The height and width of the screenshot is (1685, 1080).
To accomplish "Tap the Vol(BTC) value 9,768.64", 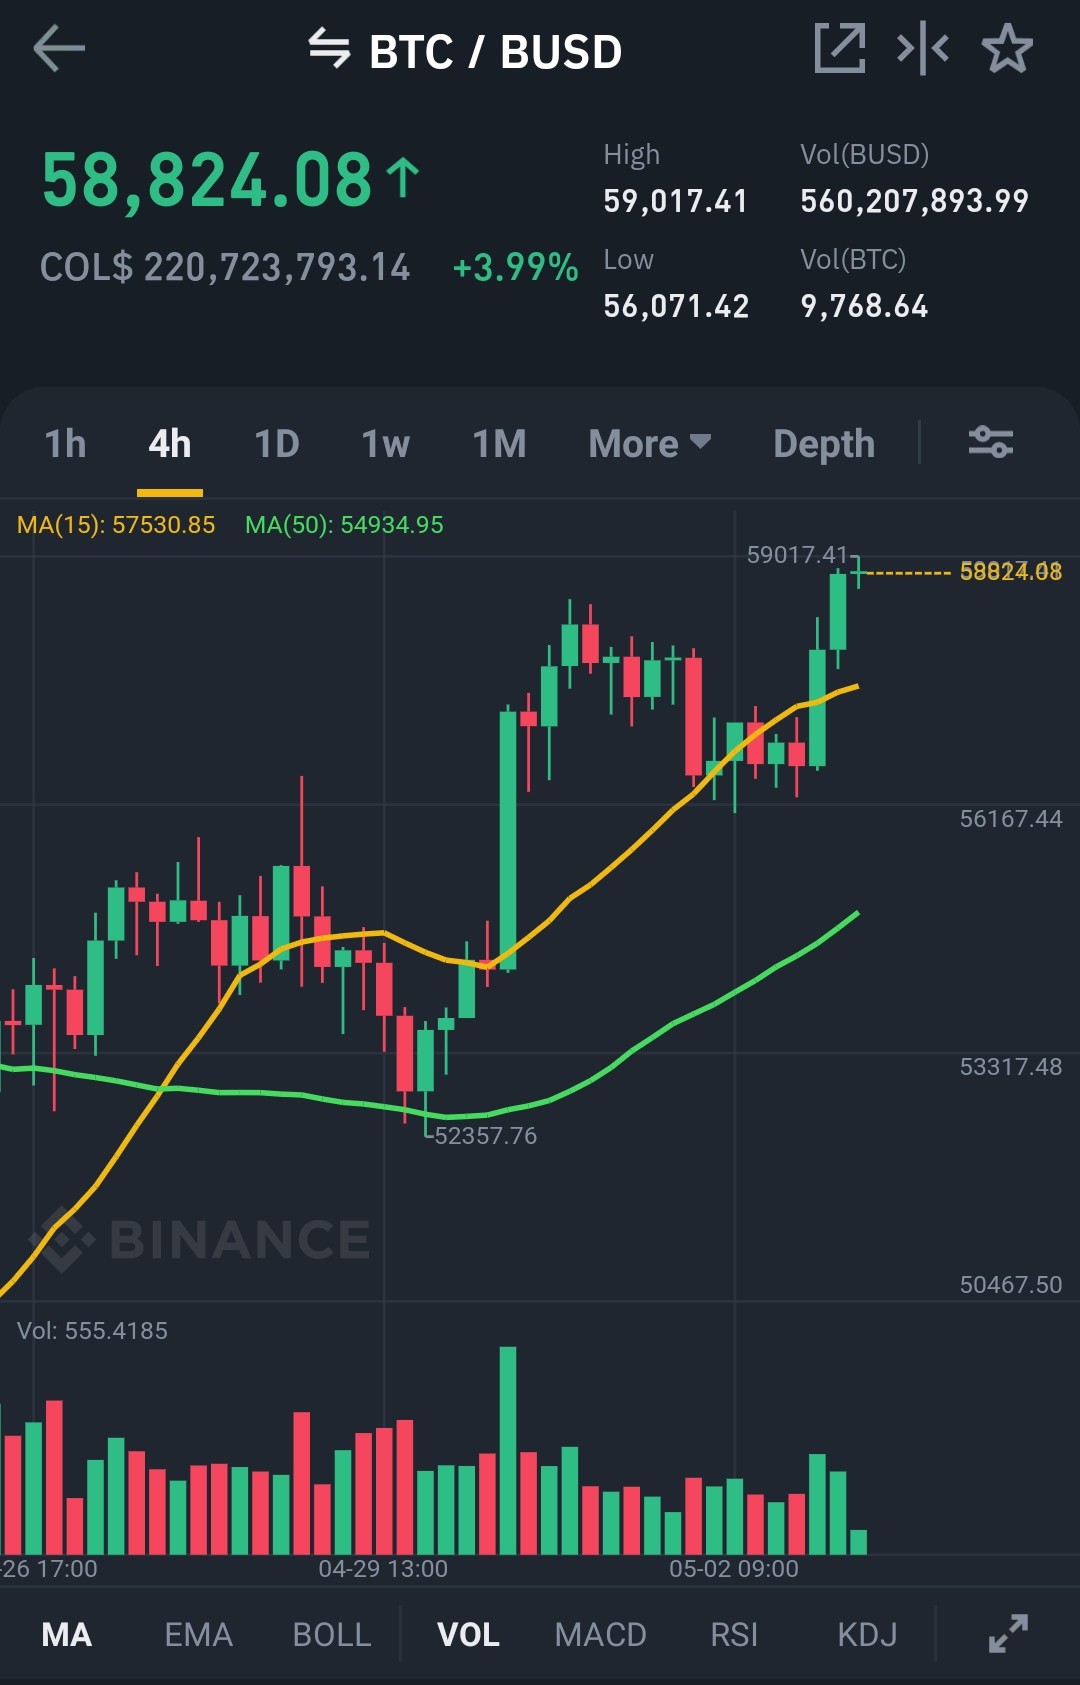I will [864, 306].
